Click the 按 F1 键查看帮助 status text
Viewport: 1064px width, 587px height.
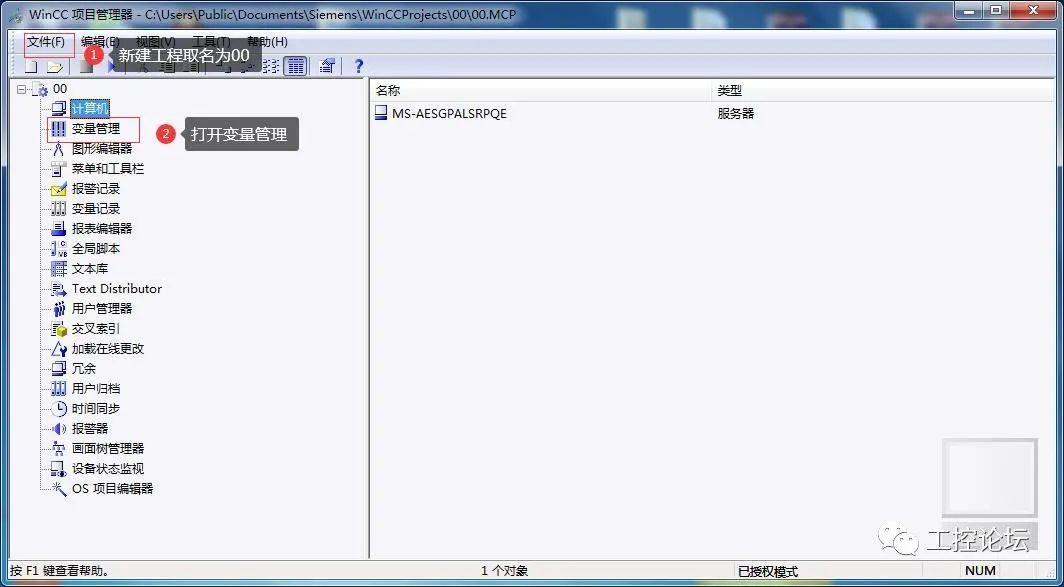[x=60, y=571]
